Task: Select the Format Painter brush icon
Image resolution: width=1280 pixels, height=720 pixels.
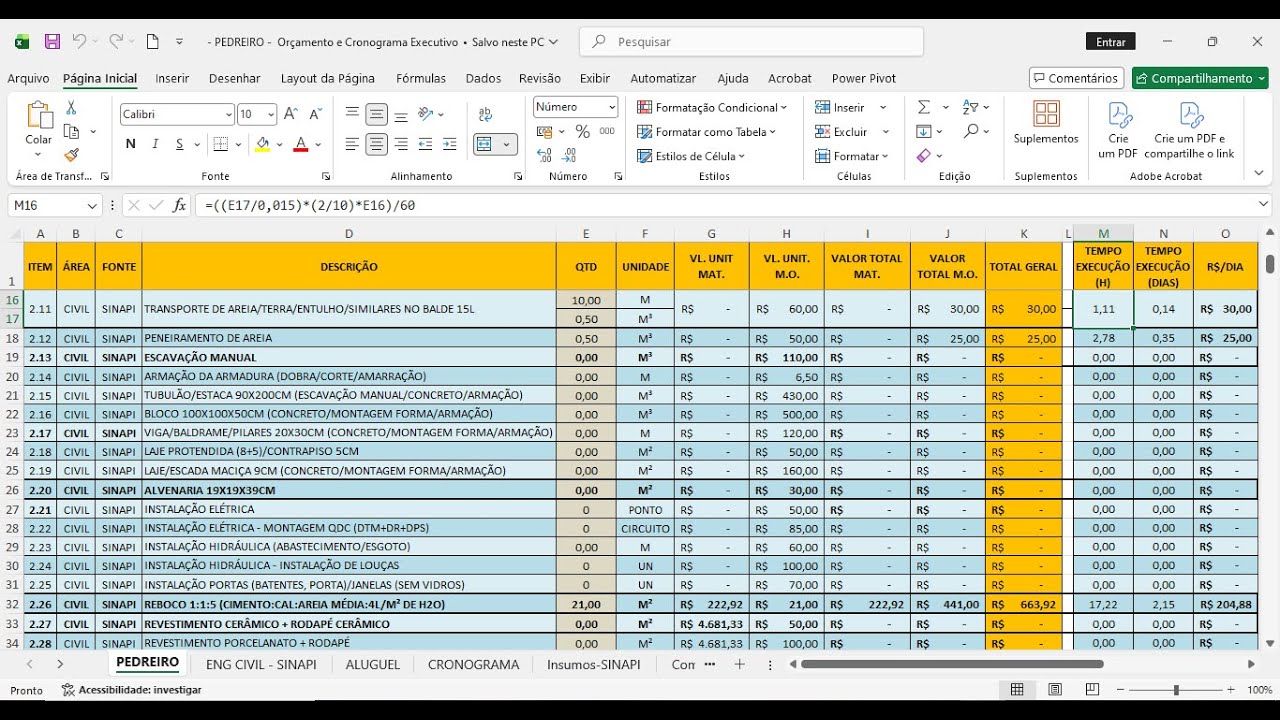Action: [71, 155]
